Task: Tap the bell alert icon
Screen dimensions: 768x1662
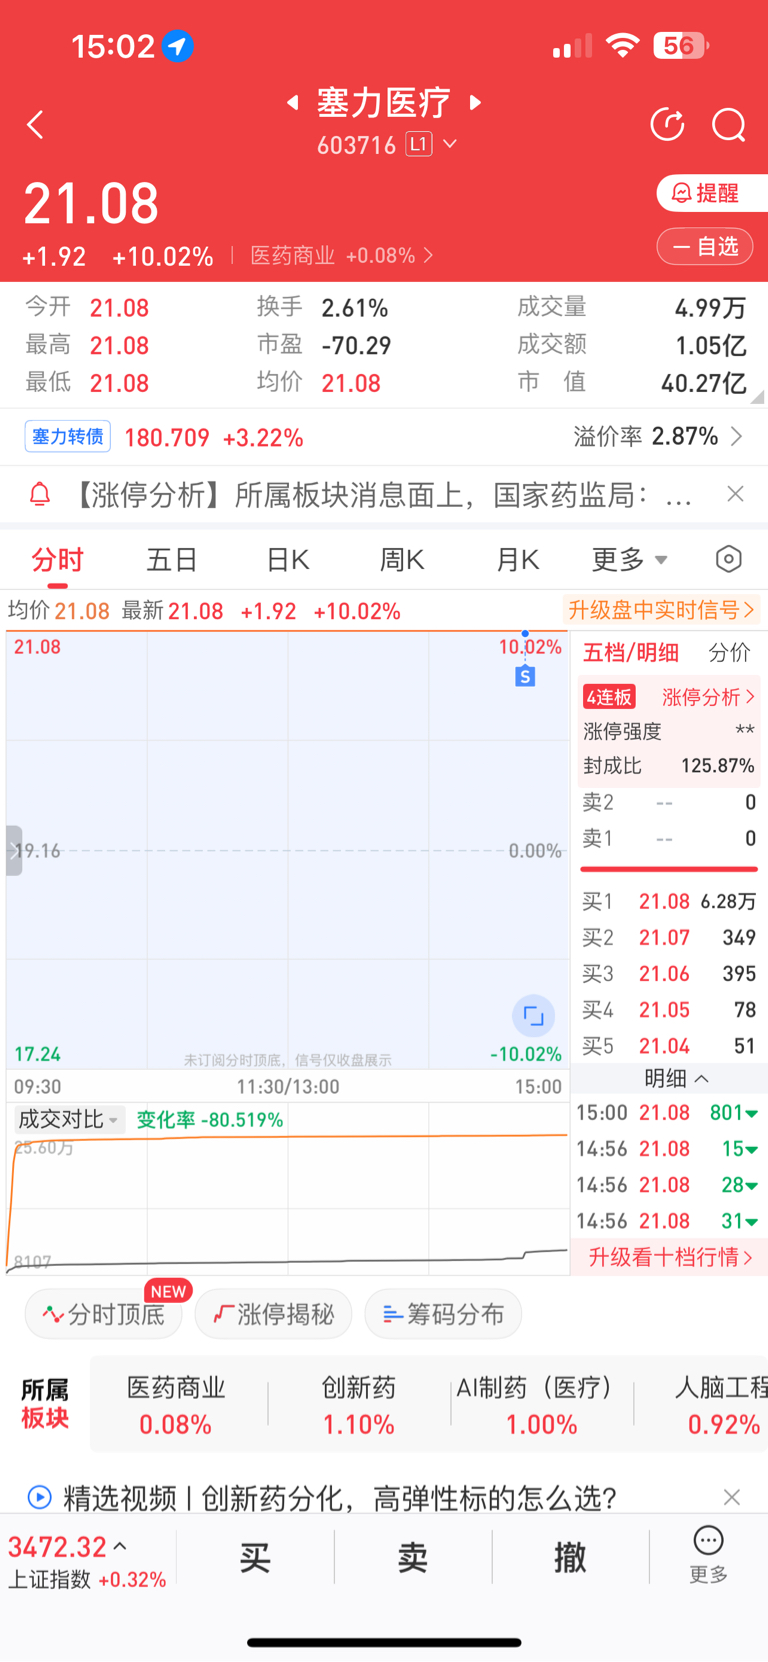Action: pos(40,494)
